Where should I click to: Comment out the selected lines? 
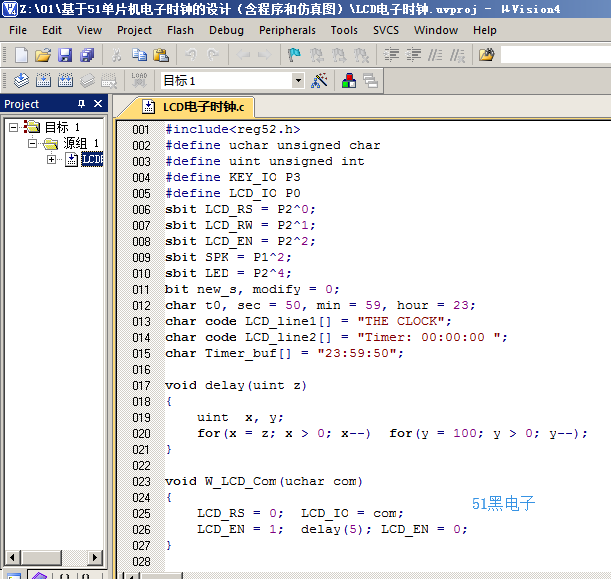(435, 55)
